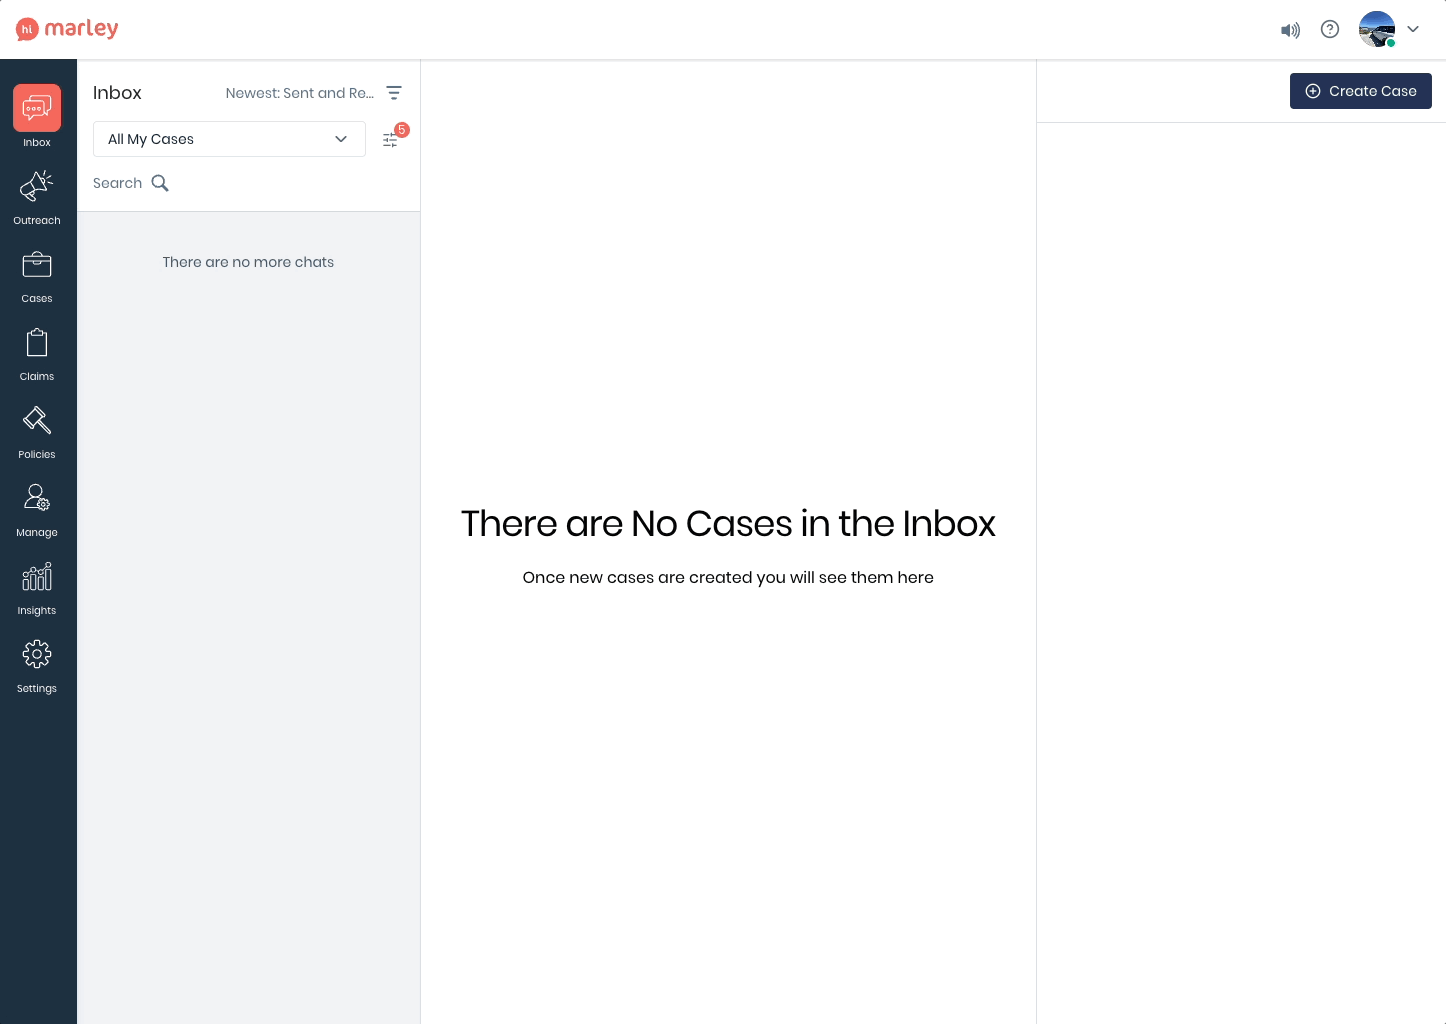Open Settings gear icon
Screen dimensions: 1446x1024
coord(37,655)
